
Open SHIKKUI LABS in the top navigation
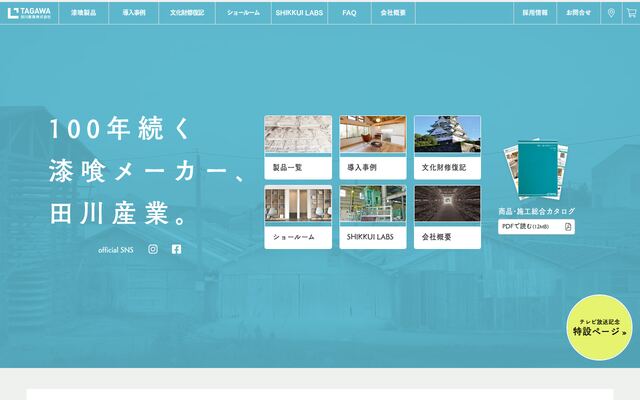point(299,13)
